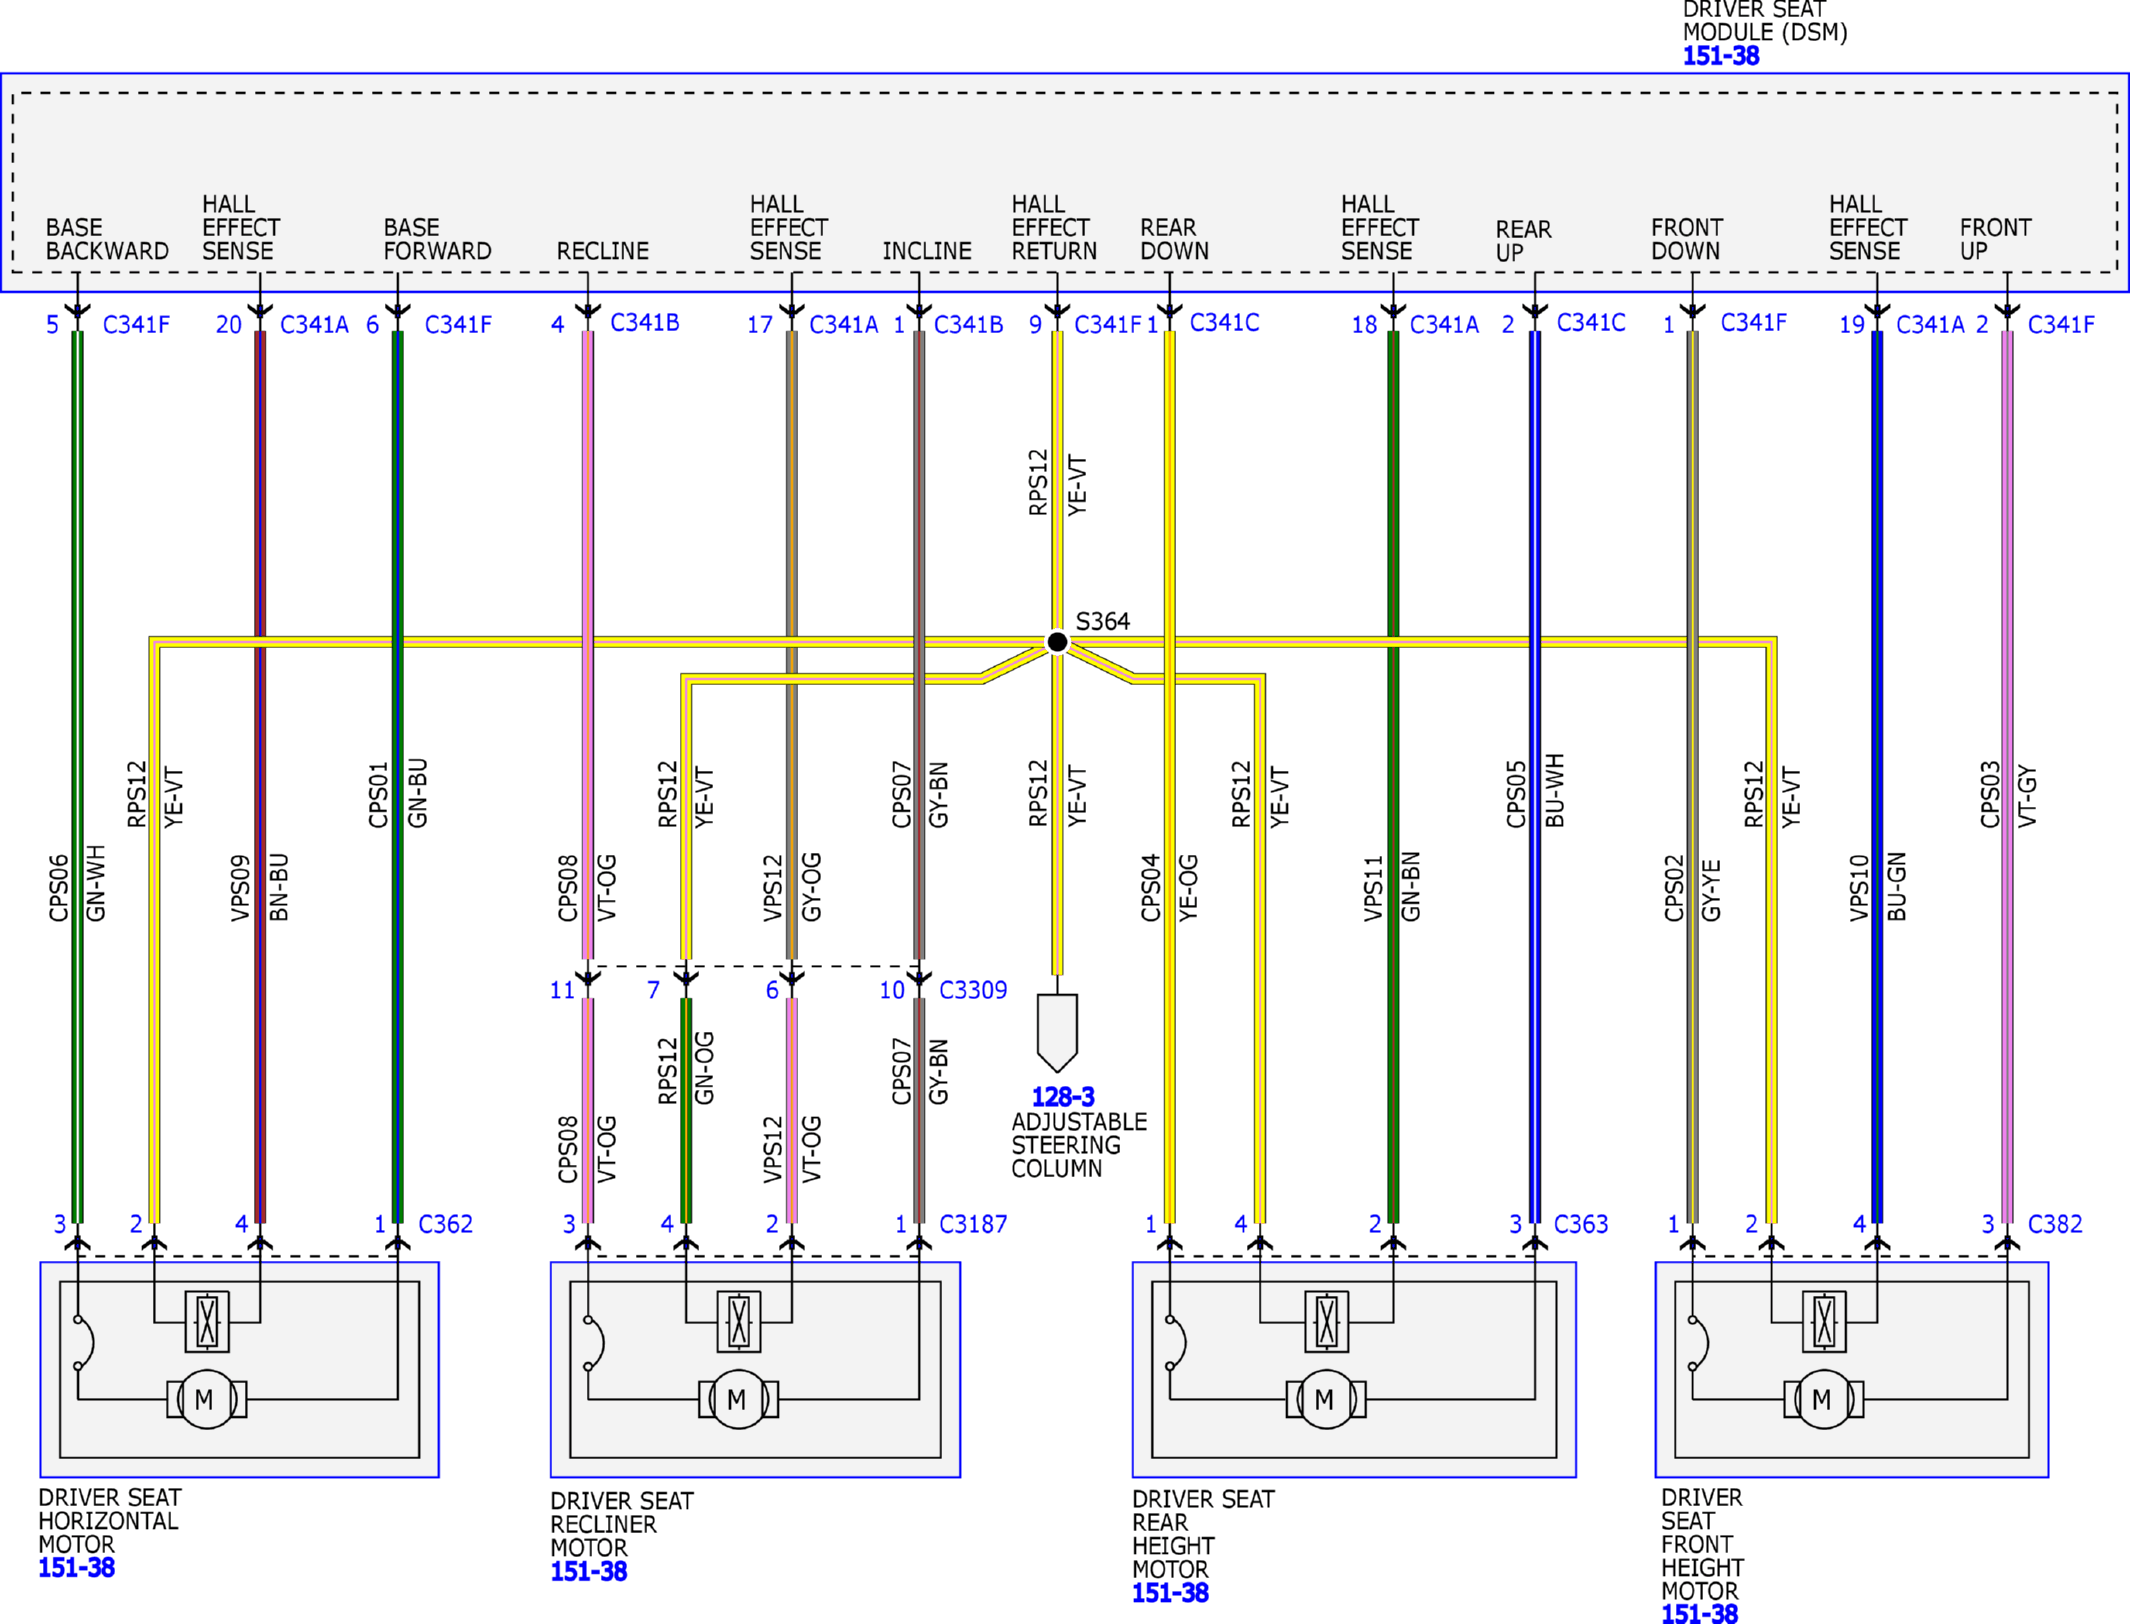The height and width of the screenshot is (1624, 2130).
Task: Select the GN-BN wire color label
Action: (1411, 887)
